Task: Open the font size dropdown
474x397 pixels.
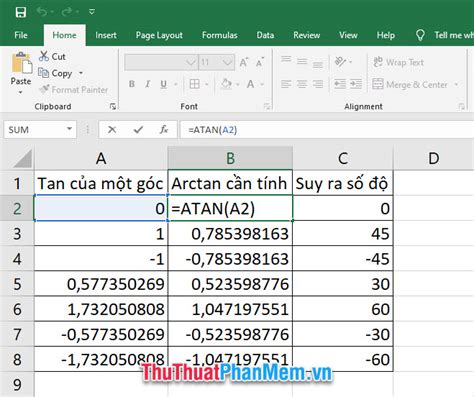Action: [x=228, y=62]
